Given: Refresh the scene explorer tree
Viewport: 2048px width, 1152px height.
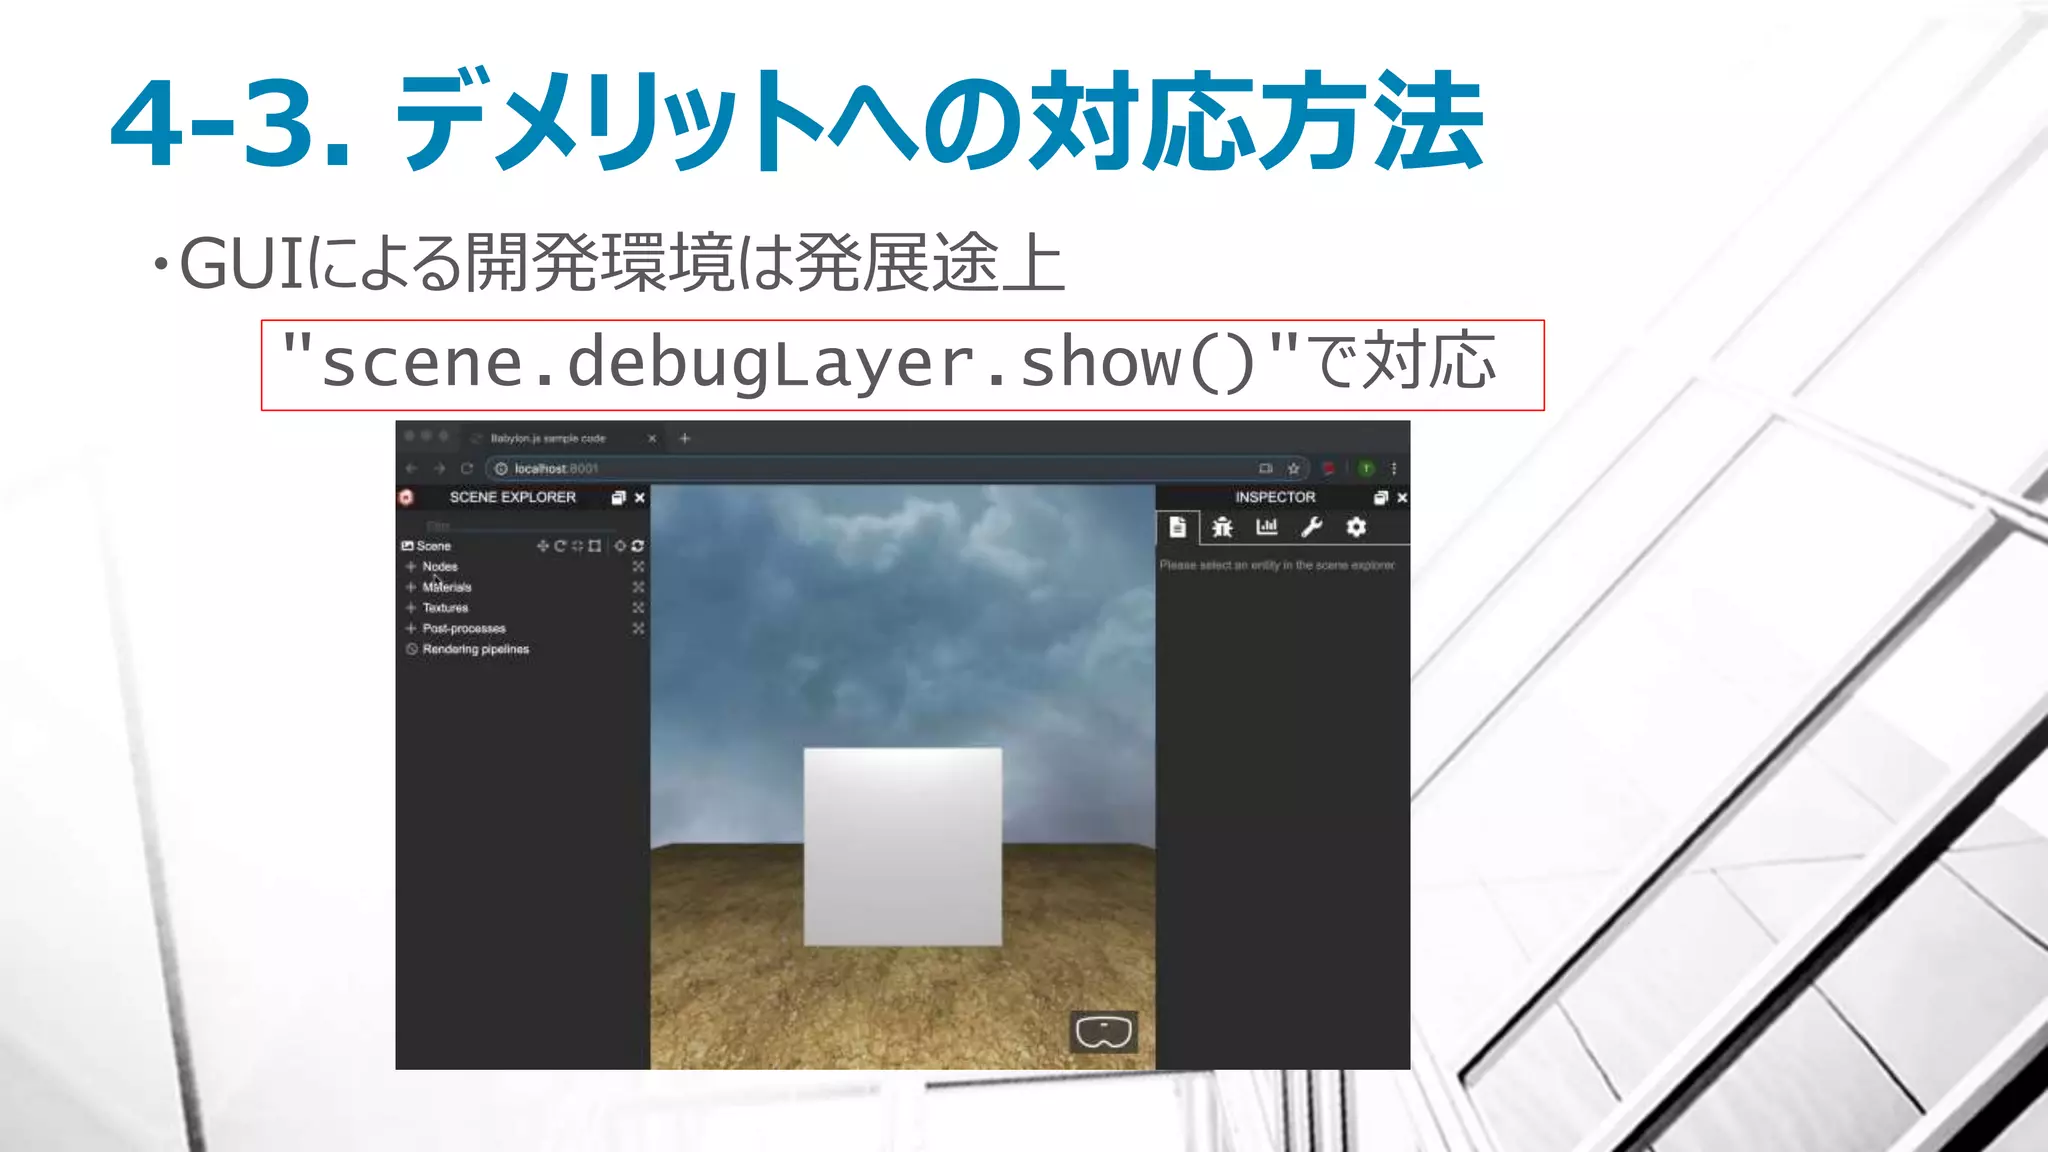Looking at the screenshot, I should pyautogui.click(x=638, y=546).
